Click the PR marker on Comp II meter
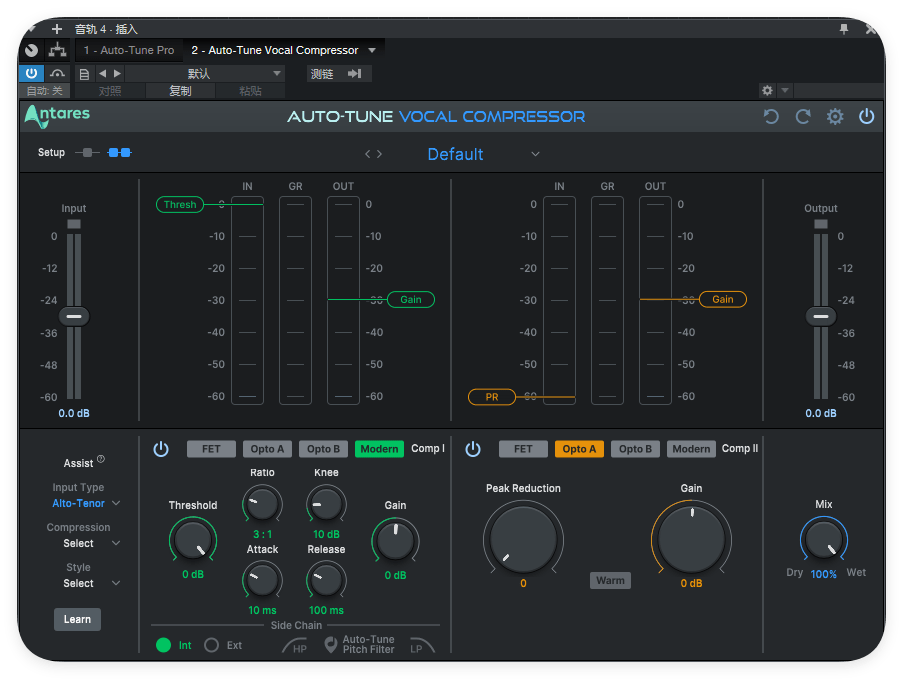 coord(492,397)
